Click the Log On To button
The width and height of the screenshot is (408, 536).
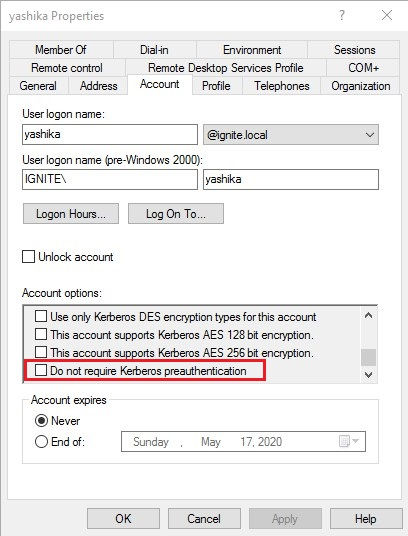(x=176, y=214)
